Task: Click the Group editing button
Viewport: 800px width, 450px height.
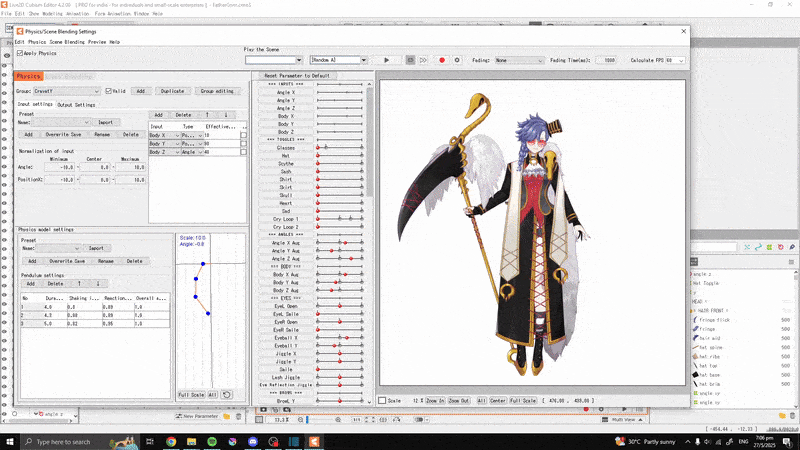Action: tap(217, 91)
